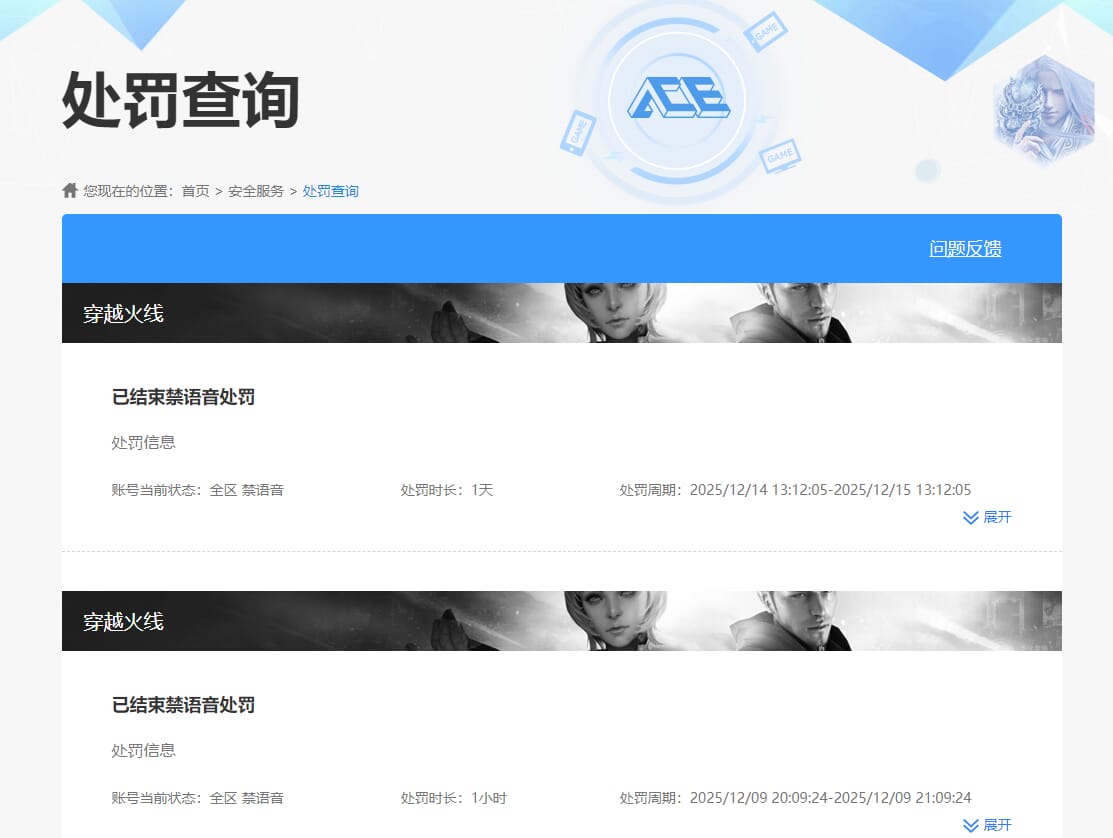Click the period 2025/12/14 13:12:05-2025/12/15 13:12:05
Image resolution: width=1113 pixels, height=838 pixels.
tap(830, 490)
